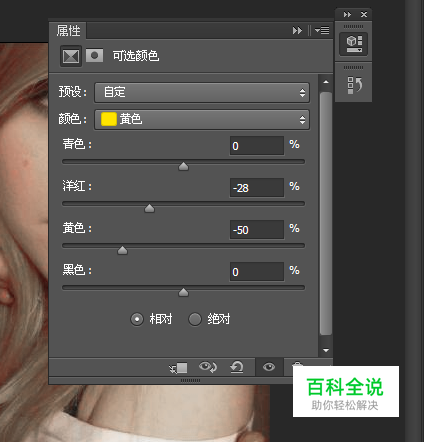Click the panel scrollbar up arrow
This screenshot has width=424, height=442.
tap(326, 82)
